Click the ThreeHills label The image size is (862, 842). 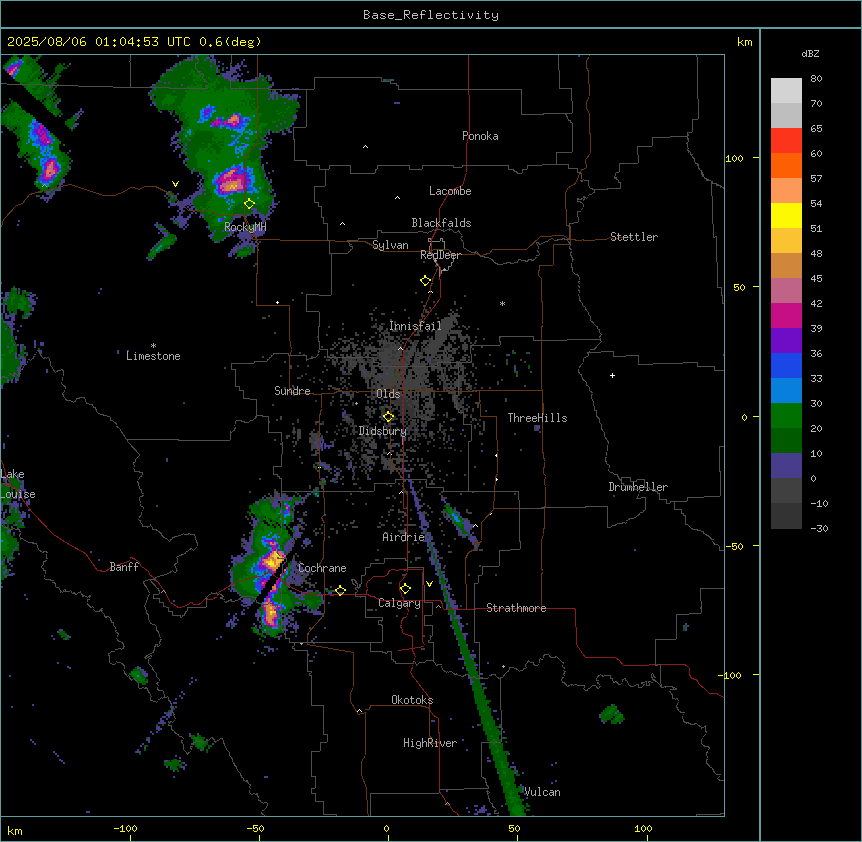pyautogui.click(x=537, y=418)
